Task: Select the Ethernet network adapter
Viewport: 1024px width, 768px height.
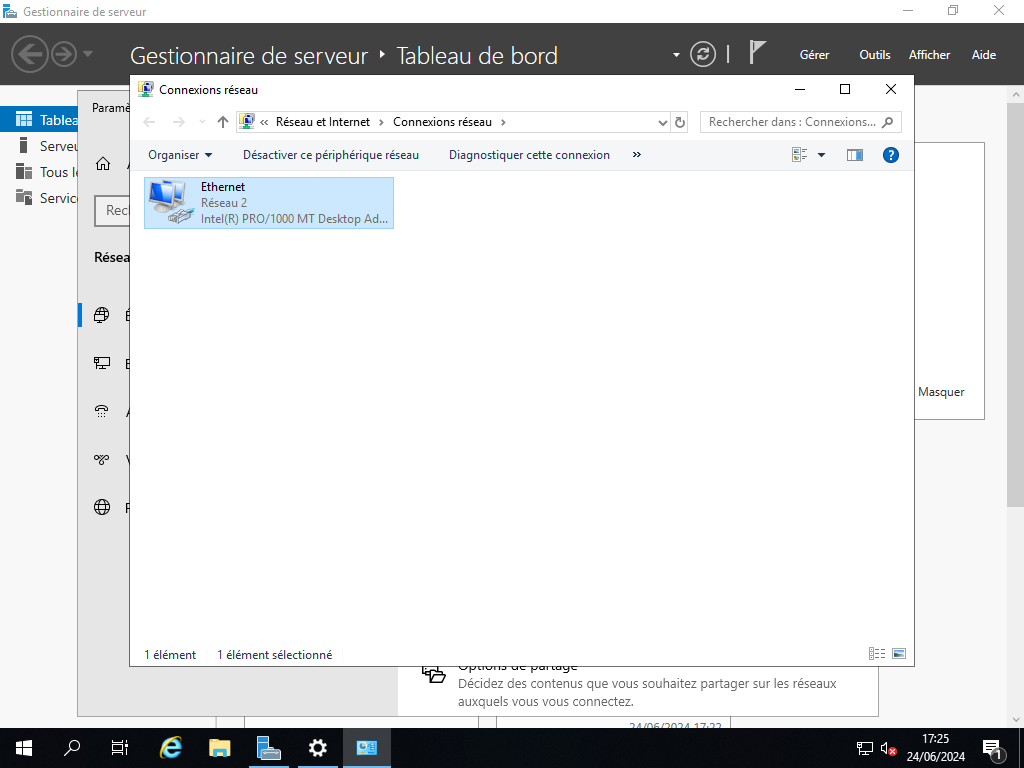Action: pyautogui.click(x=269, y=203)
